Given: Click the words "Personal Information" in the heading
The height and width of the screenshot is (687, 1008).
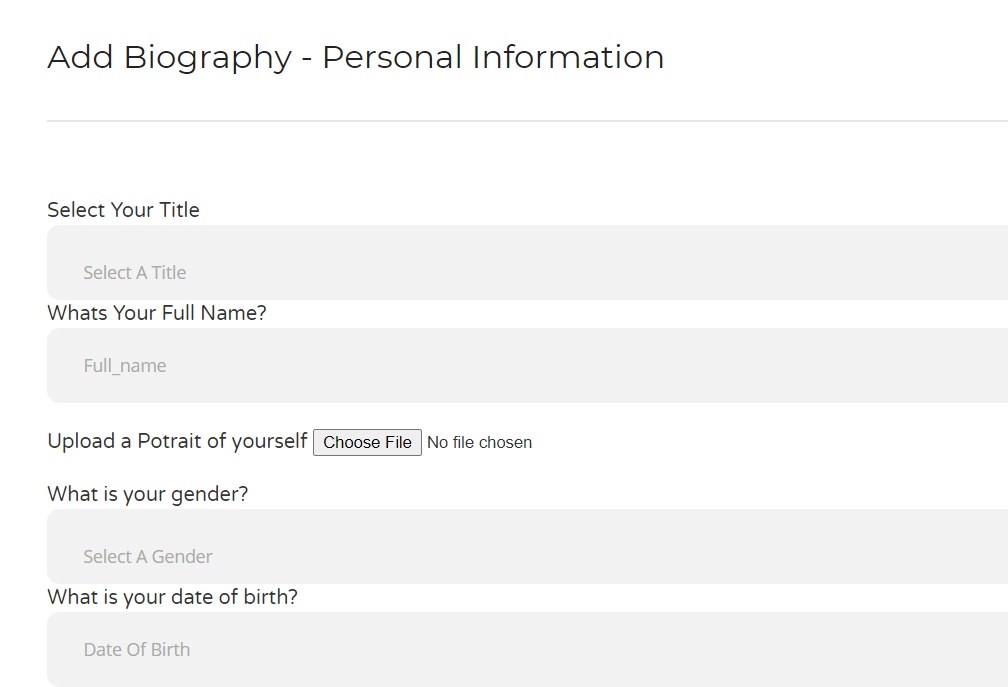Looking at the screenshot, I should pos(493,57).
